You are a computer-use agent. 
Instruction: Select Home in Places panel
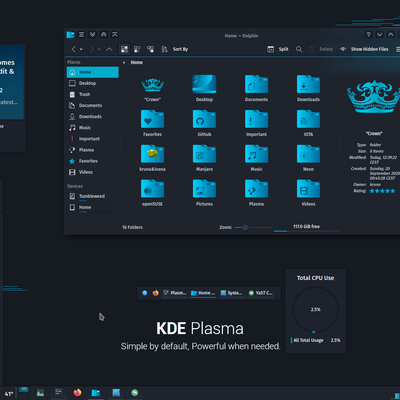[x=92, y=72]
